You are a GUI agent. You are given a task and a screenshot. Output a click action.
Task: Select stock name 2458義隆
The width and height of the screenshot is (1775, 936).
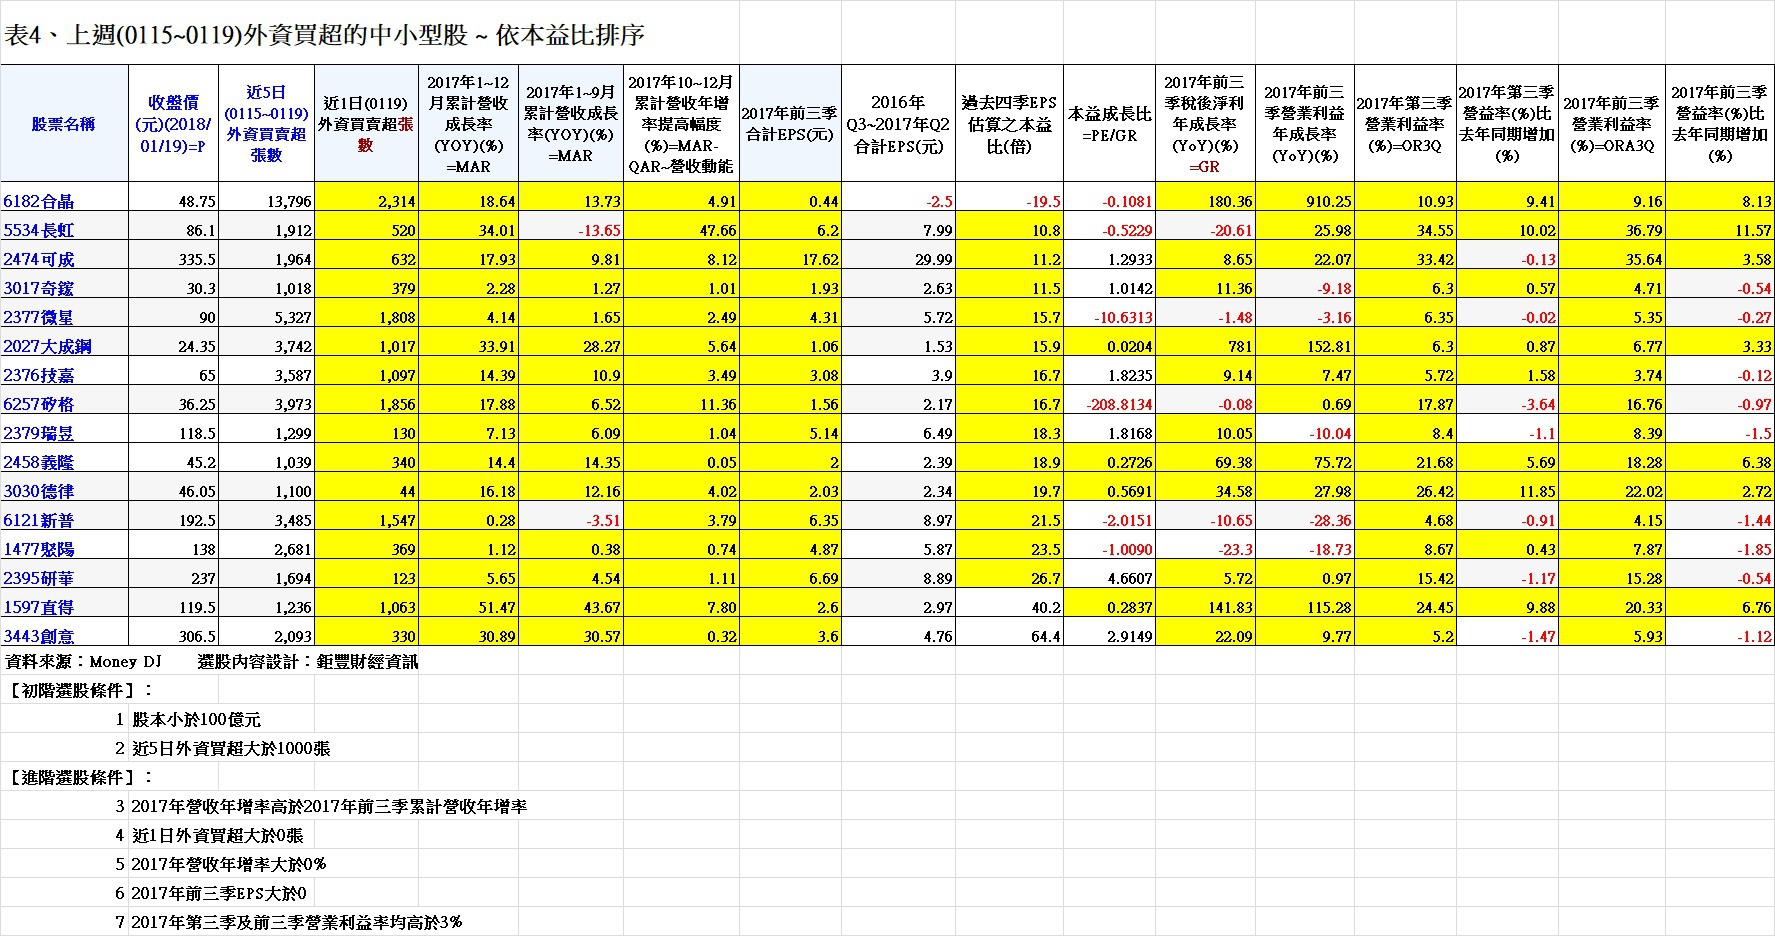38,462
